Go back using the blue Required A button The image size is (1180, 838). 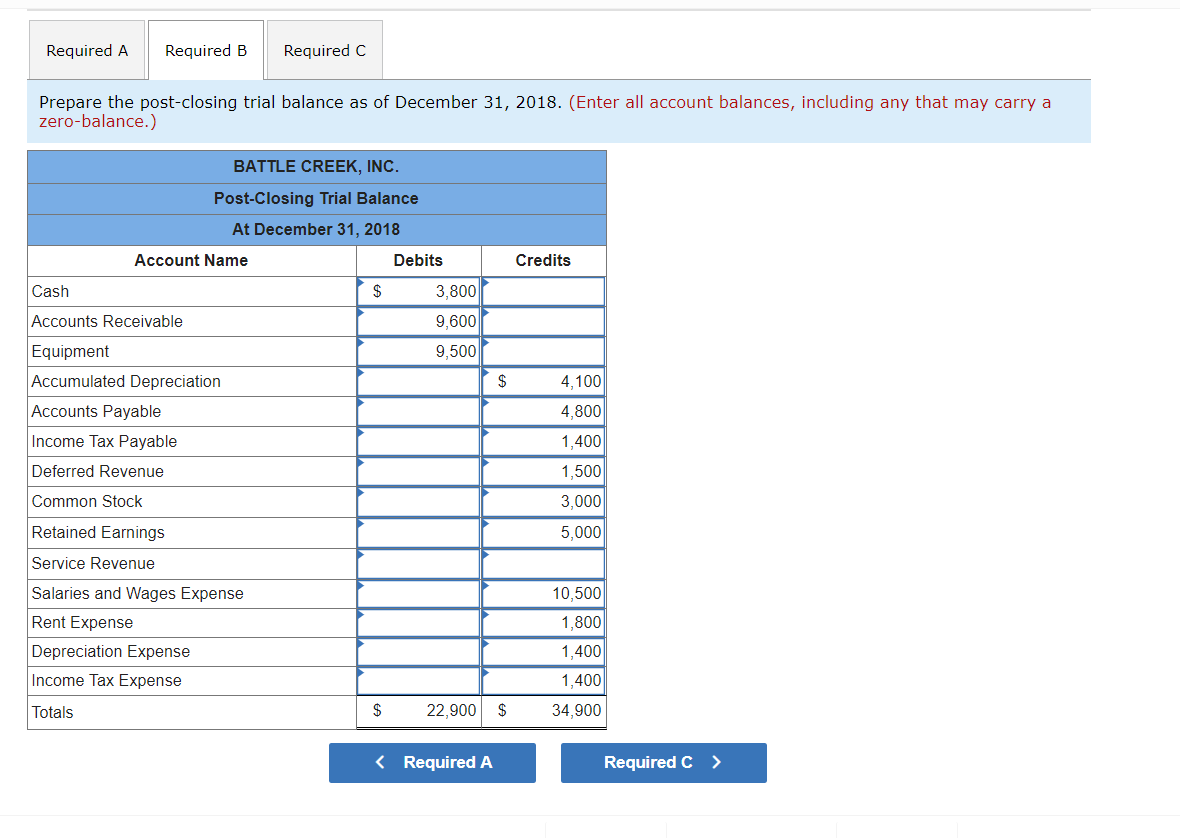(x=432, y=763)
